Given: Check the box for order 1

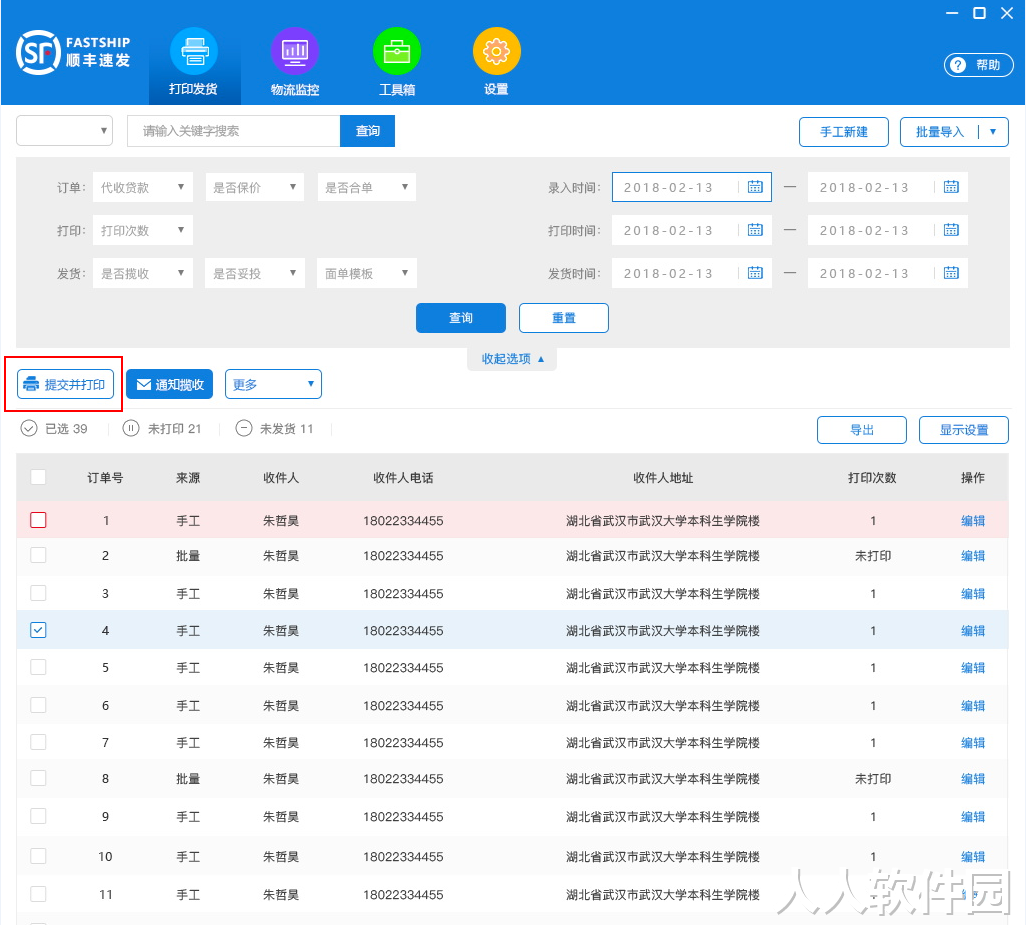Looking at the screenshot, I should [x=39, y=520].
